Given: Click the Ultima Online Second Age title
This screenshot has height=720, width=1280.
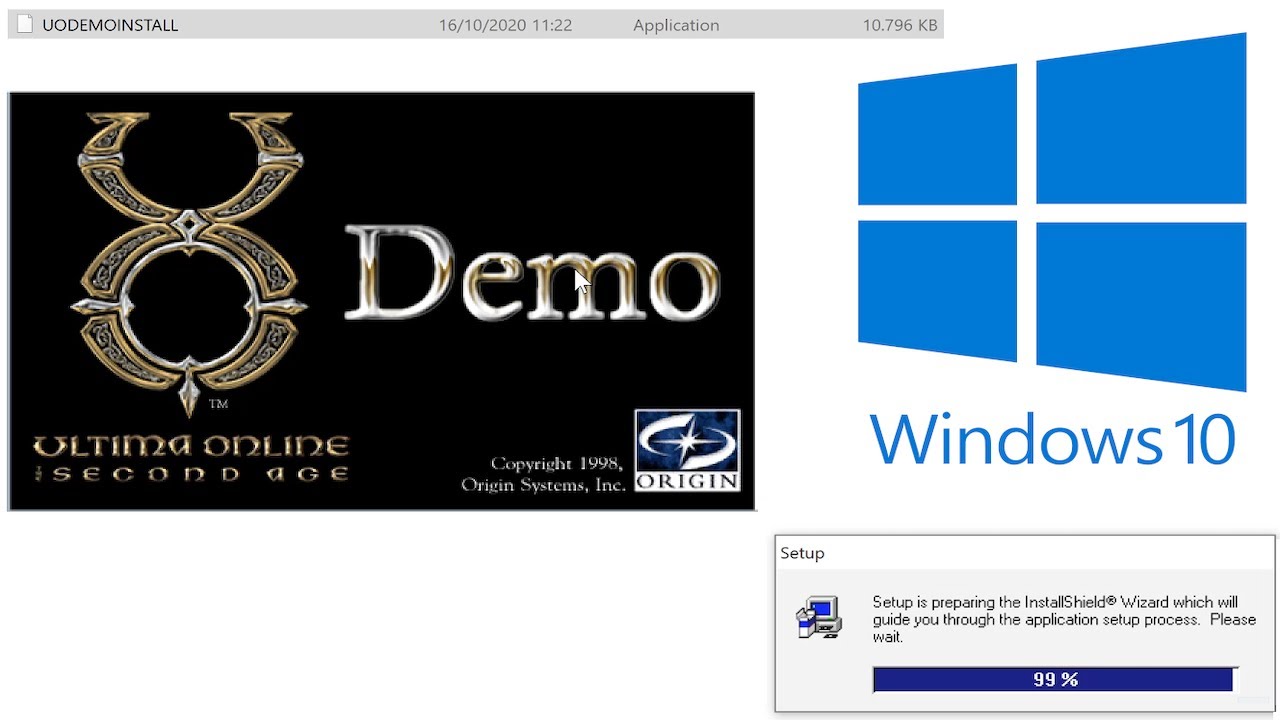Looking at the screenshot, I should (191, 459).
